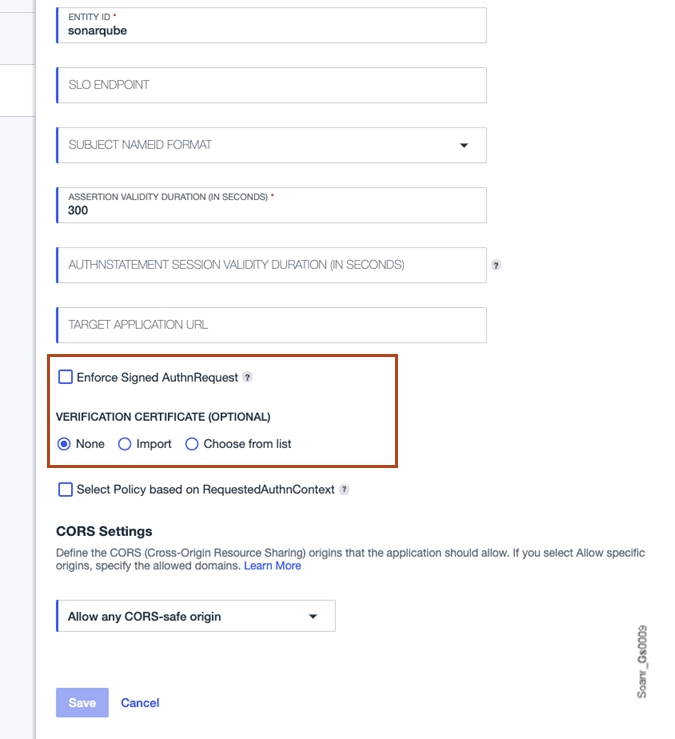
Task: Click help icon next to Enforce Signed AuthnRequest
Action: (248, 378)
